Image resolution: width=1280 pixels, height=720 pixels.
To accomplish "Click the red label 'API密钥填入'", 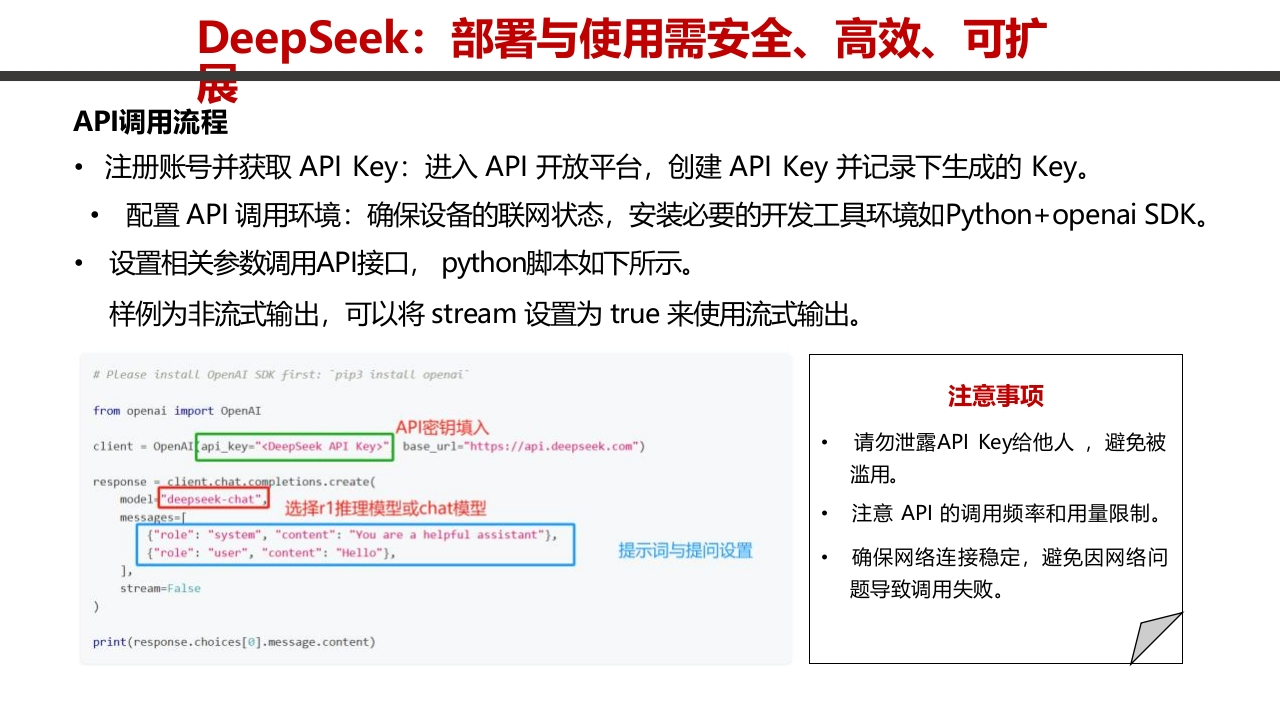I will (443, 427).
